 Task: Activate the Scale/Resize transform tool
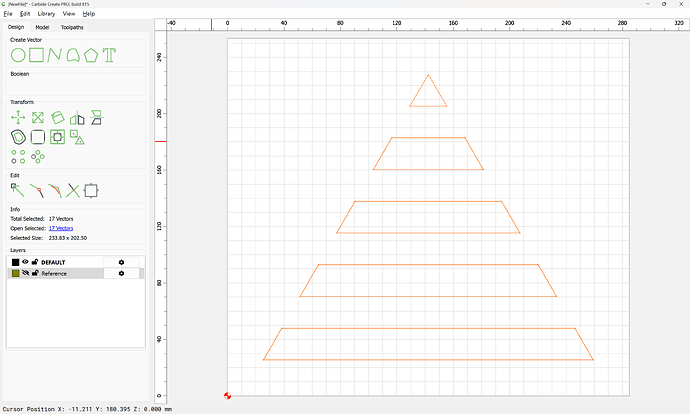pos(38,117)
